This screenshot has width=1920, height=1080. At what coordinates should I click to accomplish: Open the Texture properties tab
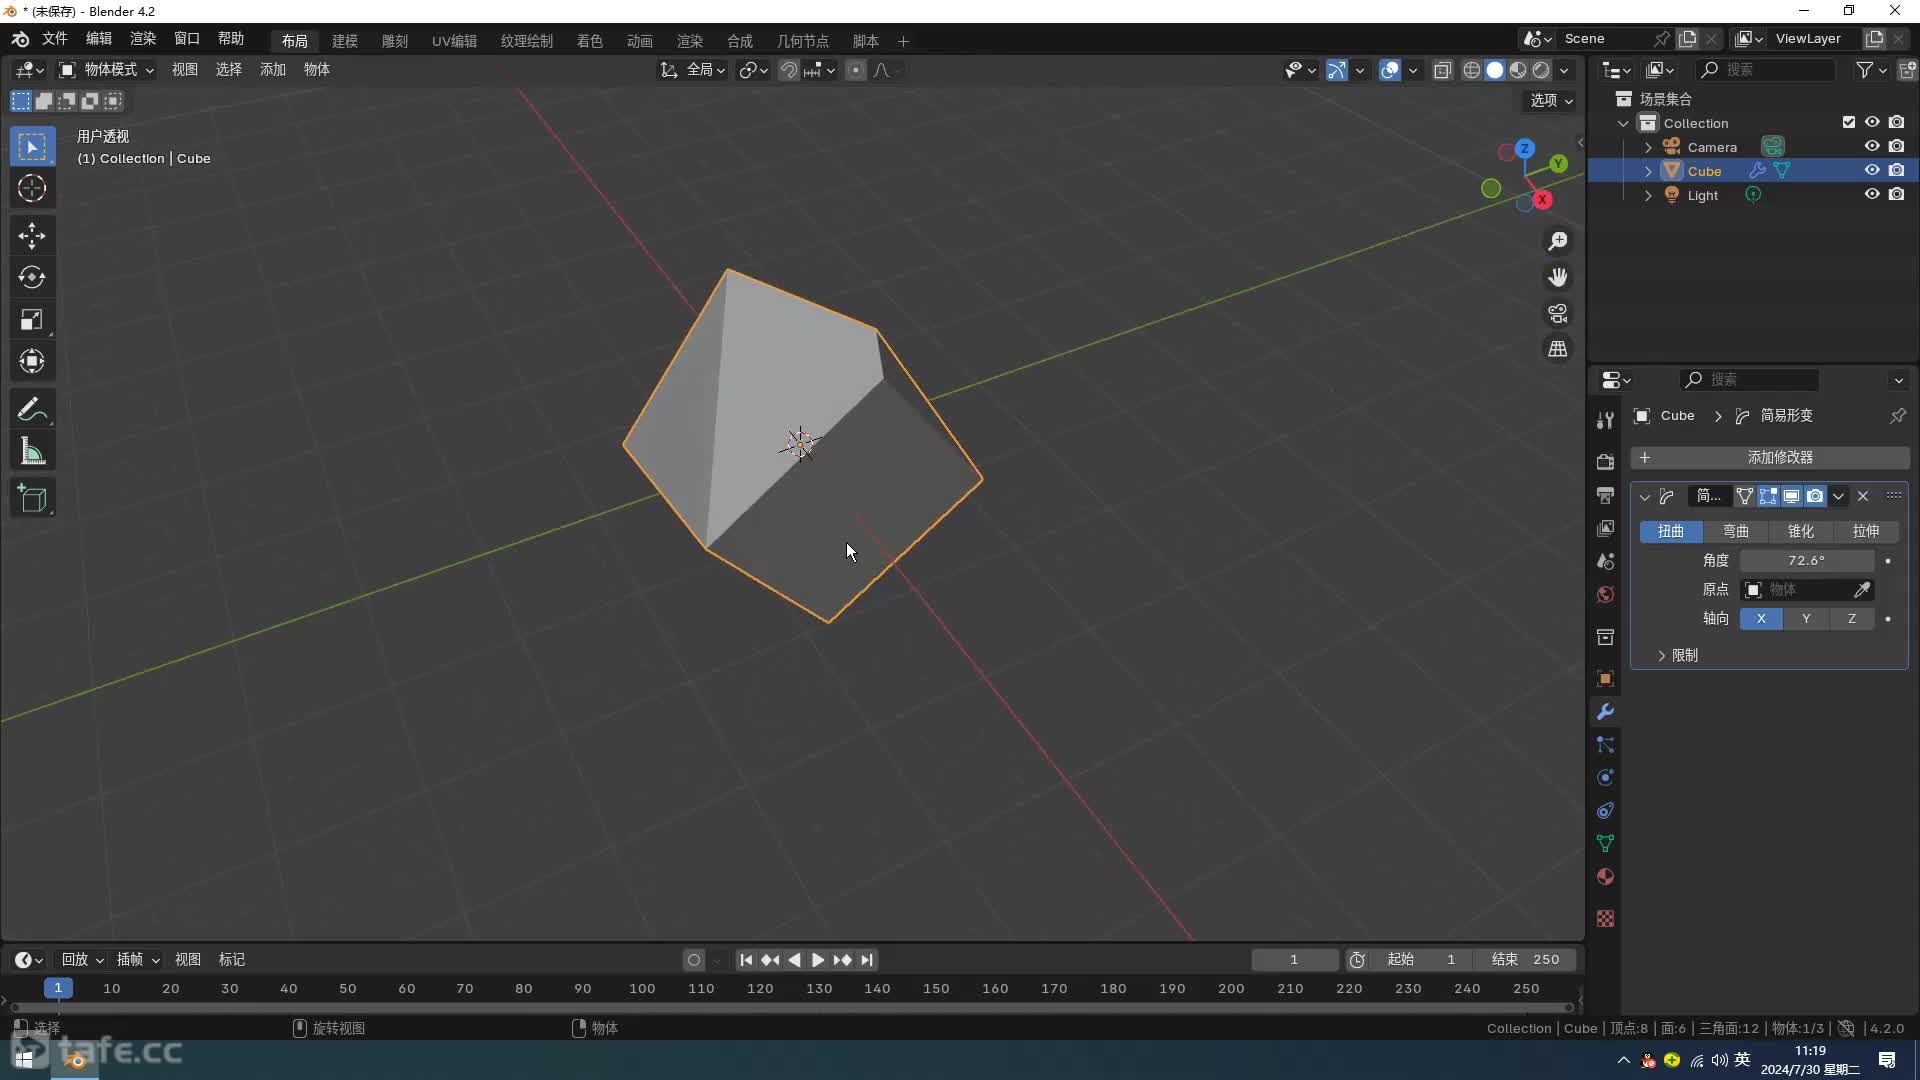click(1605, 918)
